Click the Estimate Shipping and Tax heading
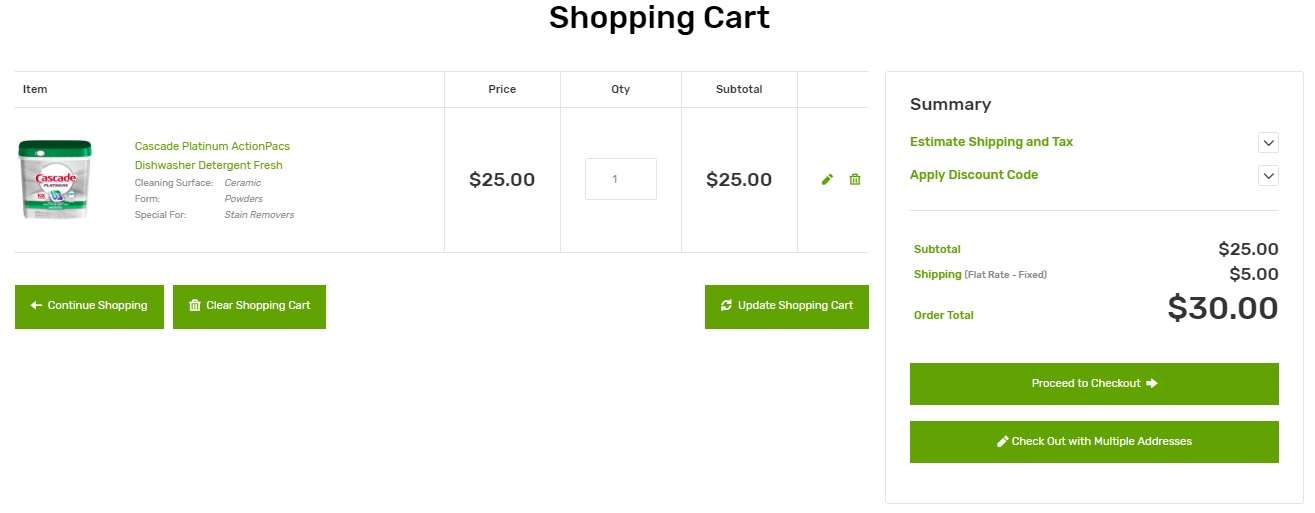The image size is (1315, 513). [x=991, y=142]
